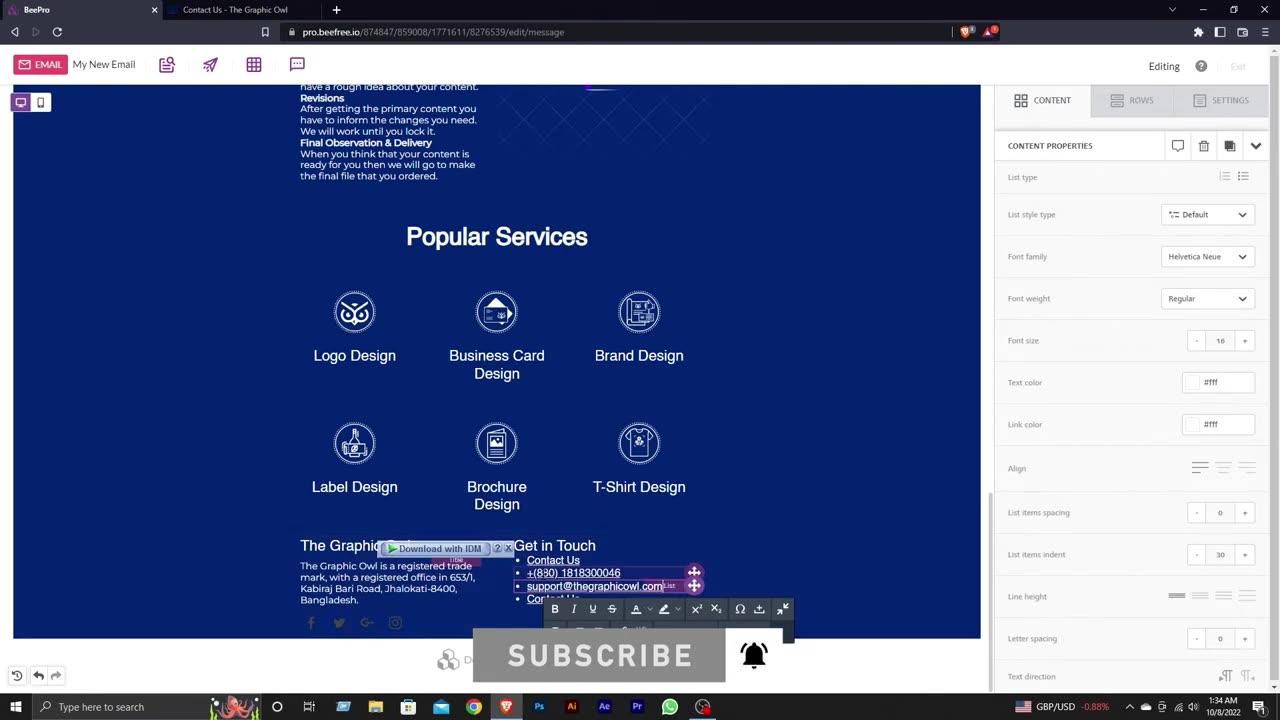Increase the font size
The image size is (1280, 720).
click(1245, 341)
